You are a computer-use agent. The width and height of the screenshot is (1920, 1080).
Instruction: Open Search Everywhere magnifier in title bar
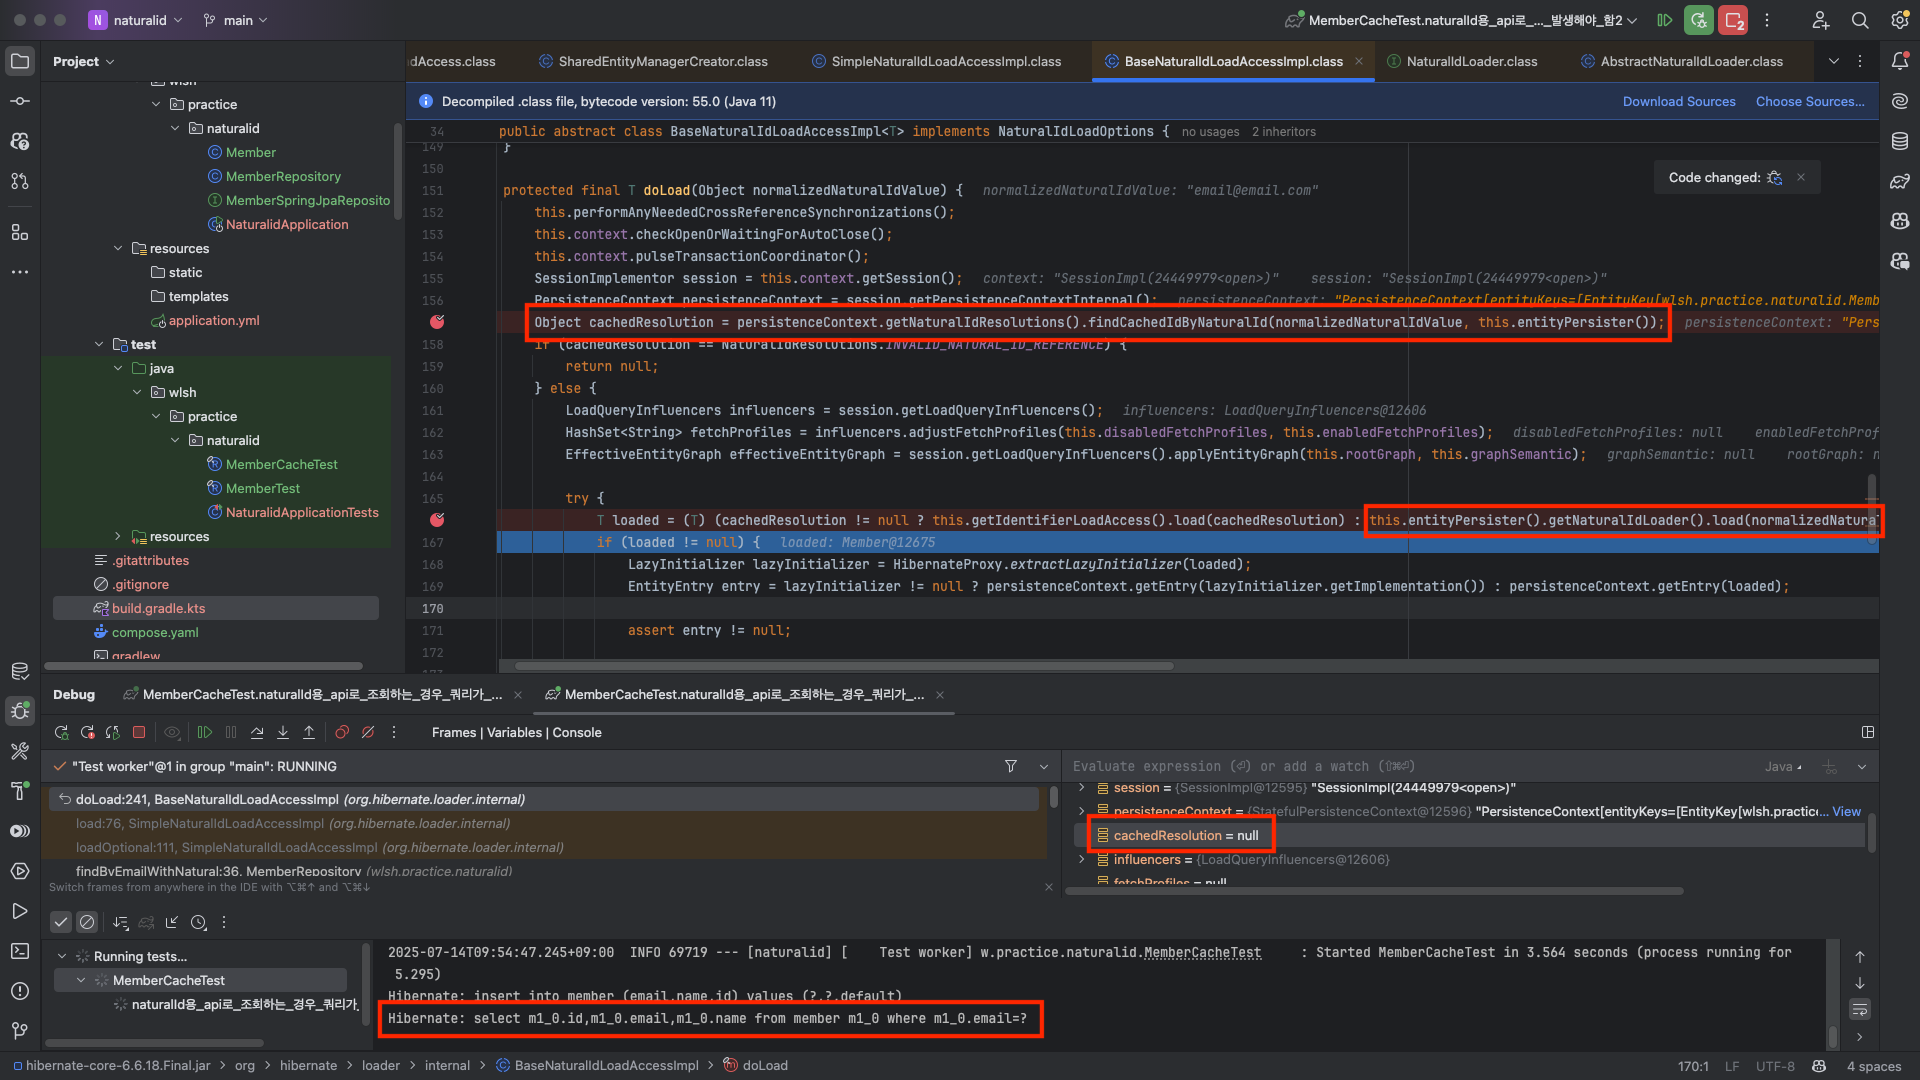(x=1860, y=20)
